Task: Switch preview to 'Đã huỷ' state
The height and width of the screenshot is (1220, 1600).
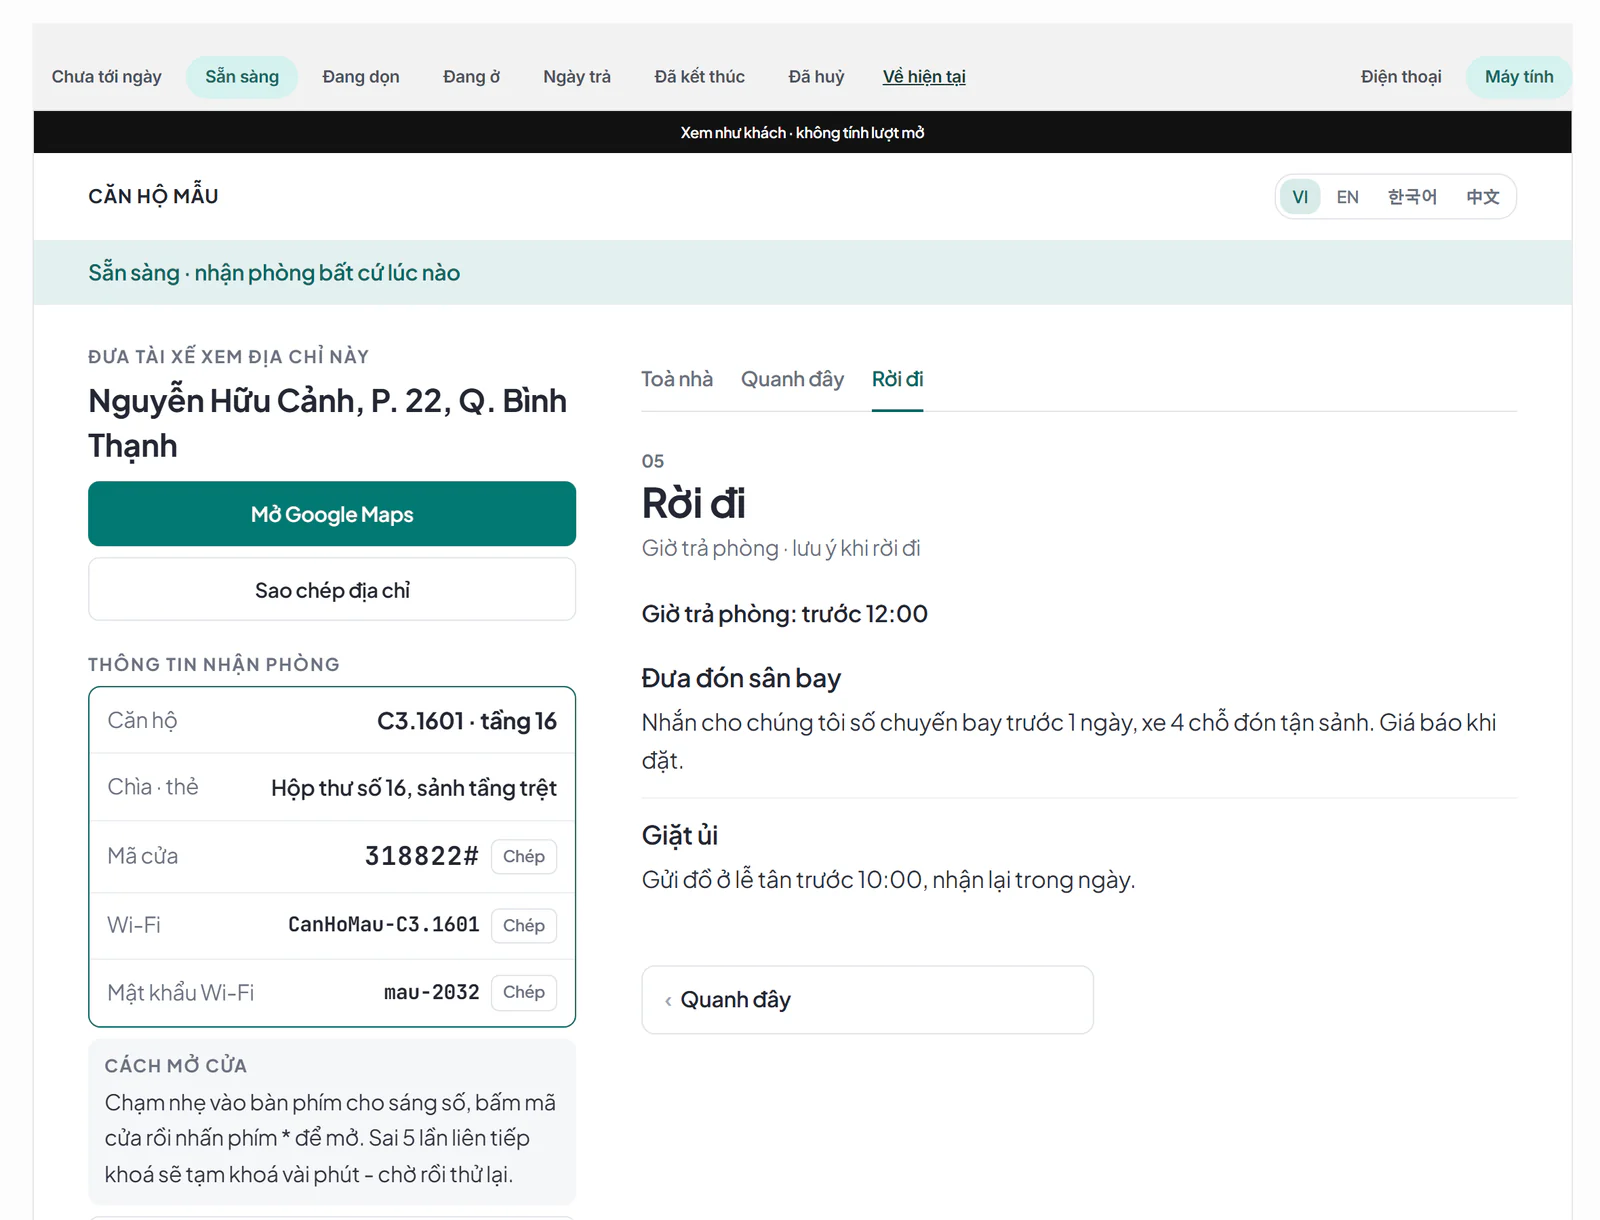Action: tap(816, 77)
